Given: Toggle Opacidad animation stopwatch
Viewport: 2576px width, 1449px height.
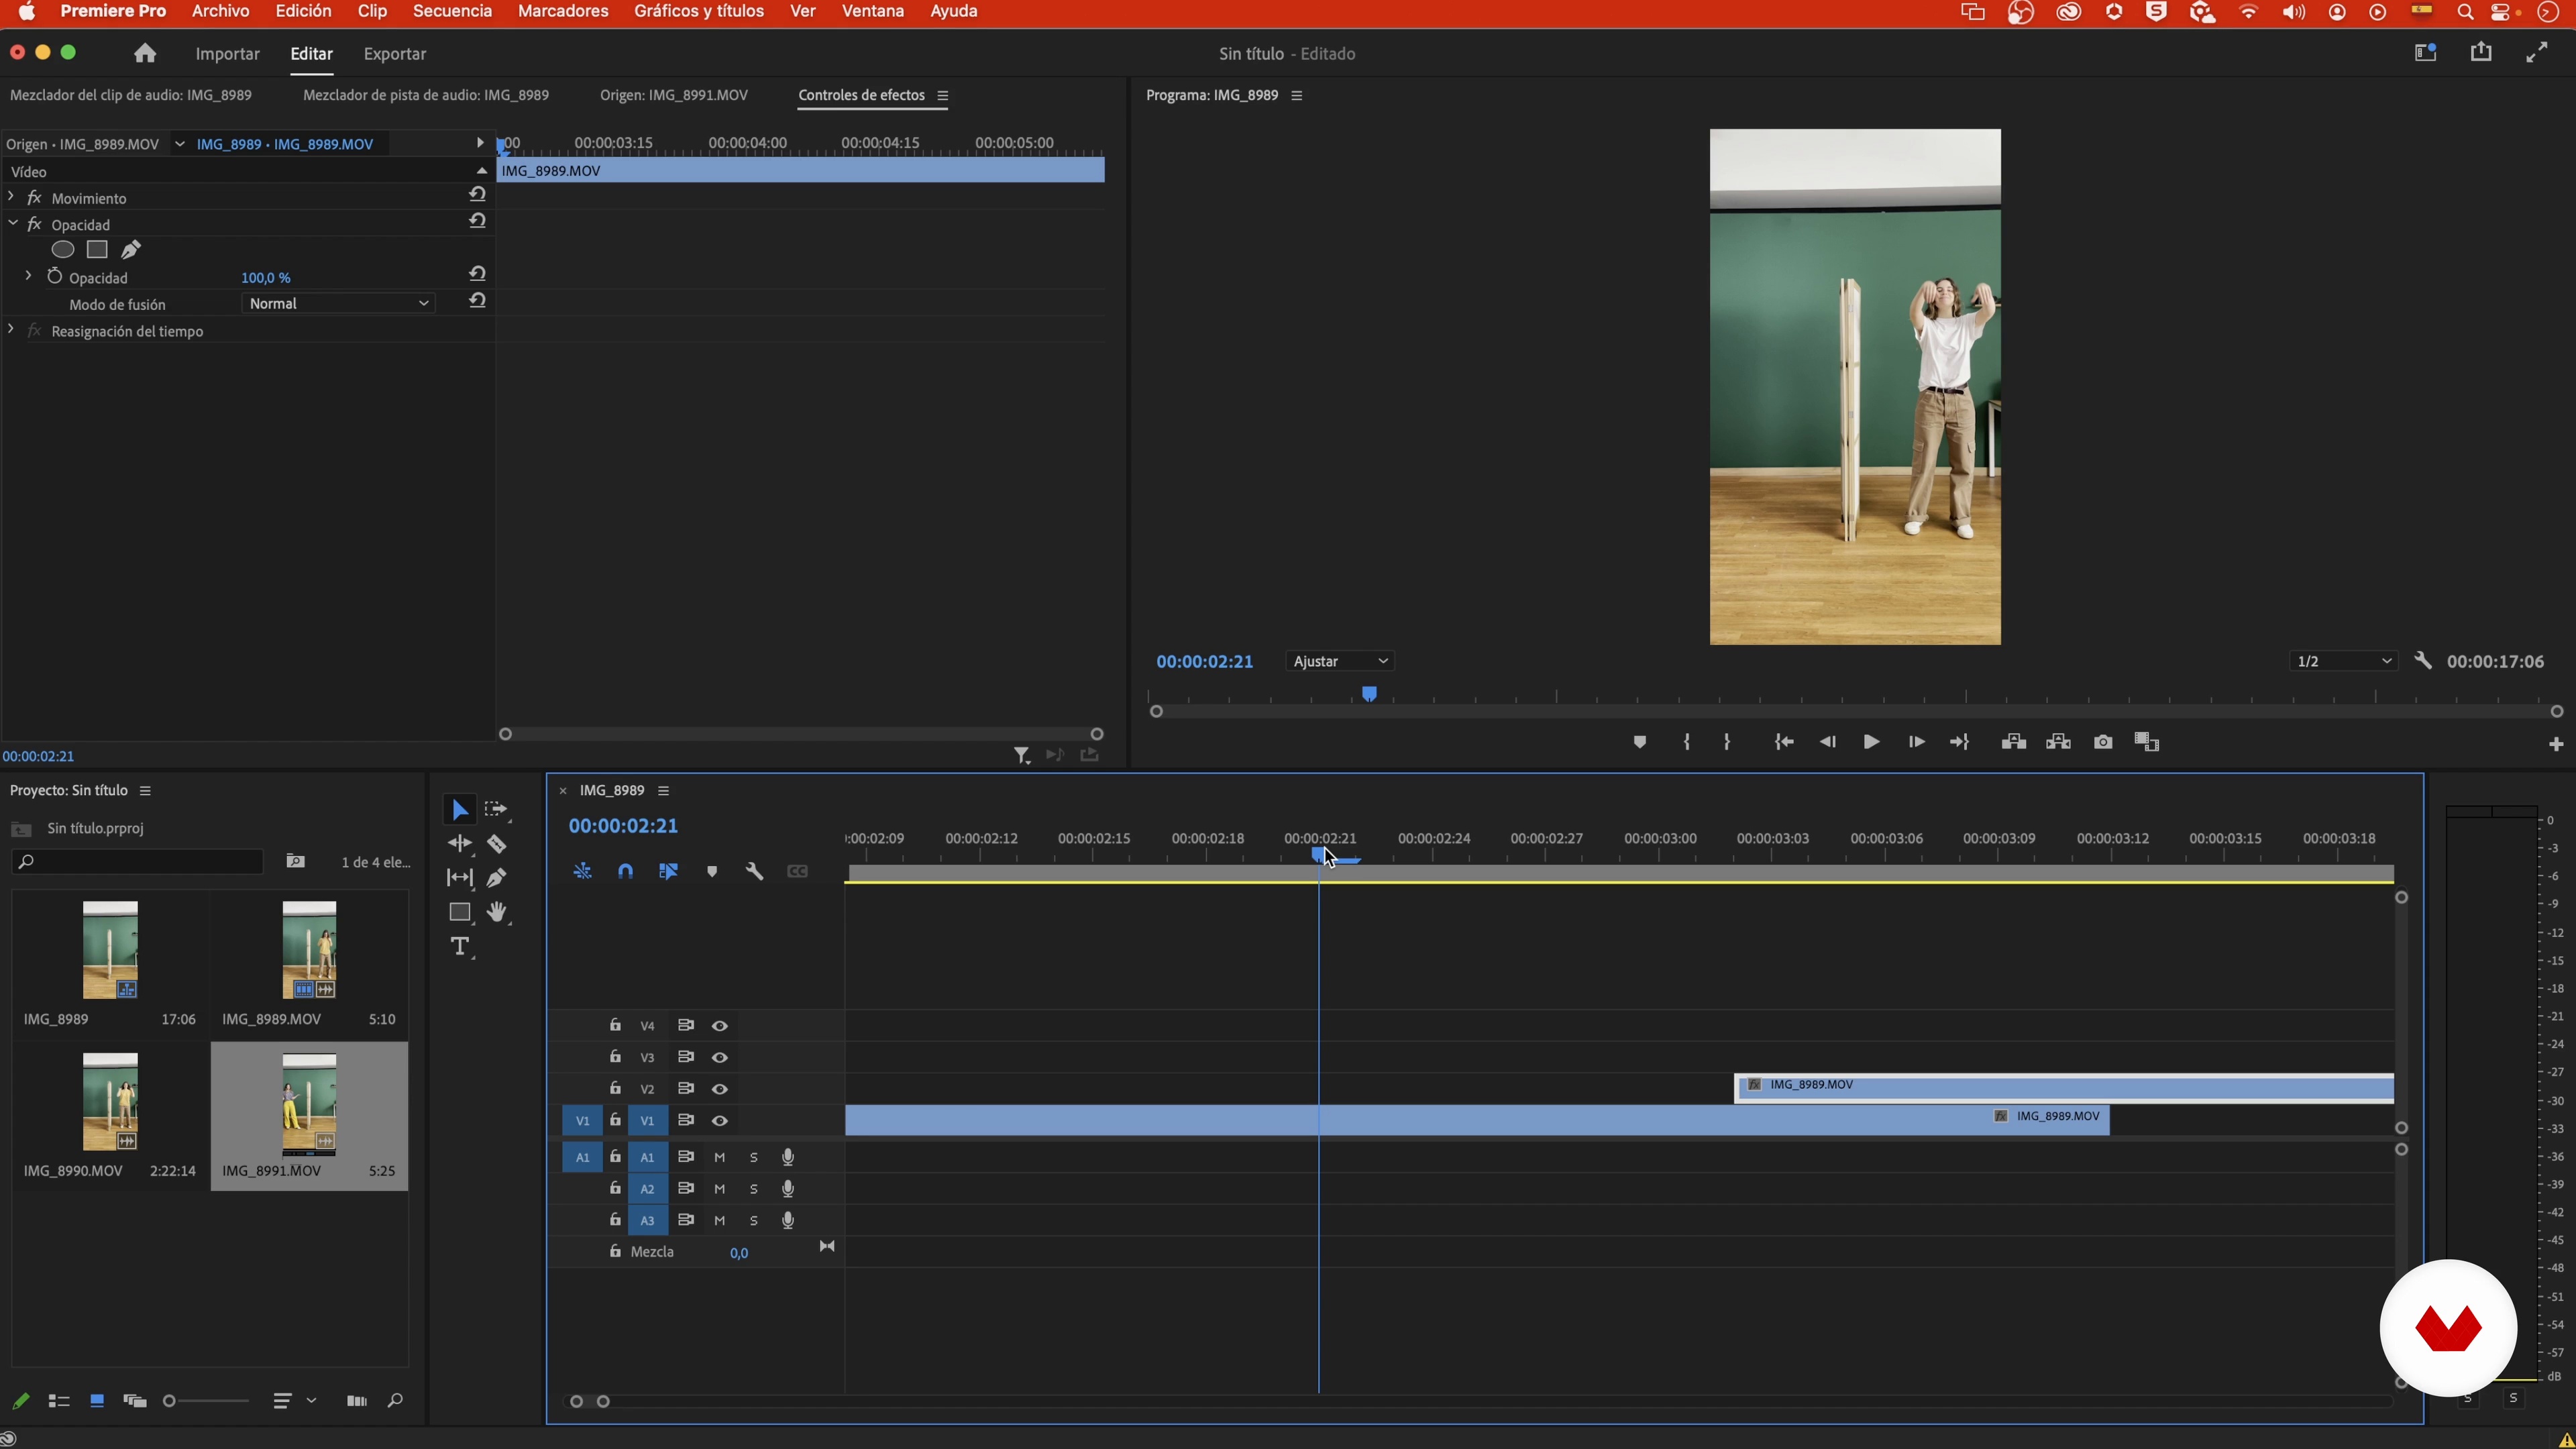Looking at the screenshot, I should (x=55, y=277).
